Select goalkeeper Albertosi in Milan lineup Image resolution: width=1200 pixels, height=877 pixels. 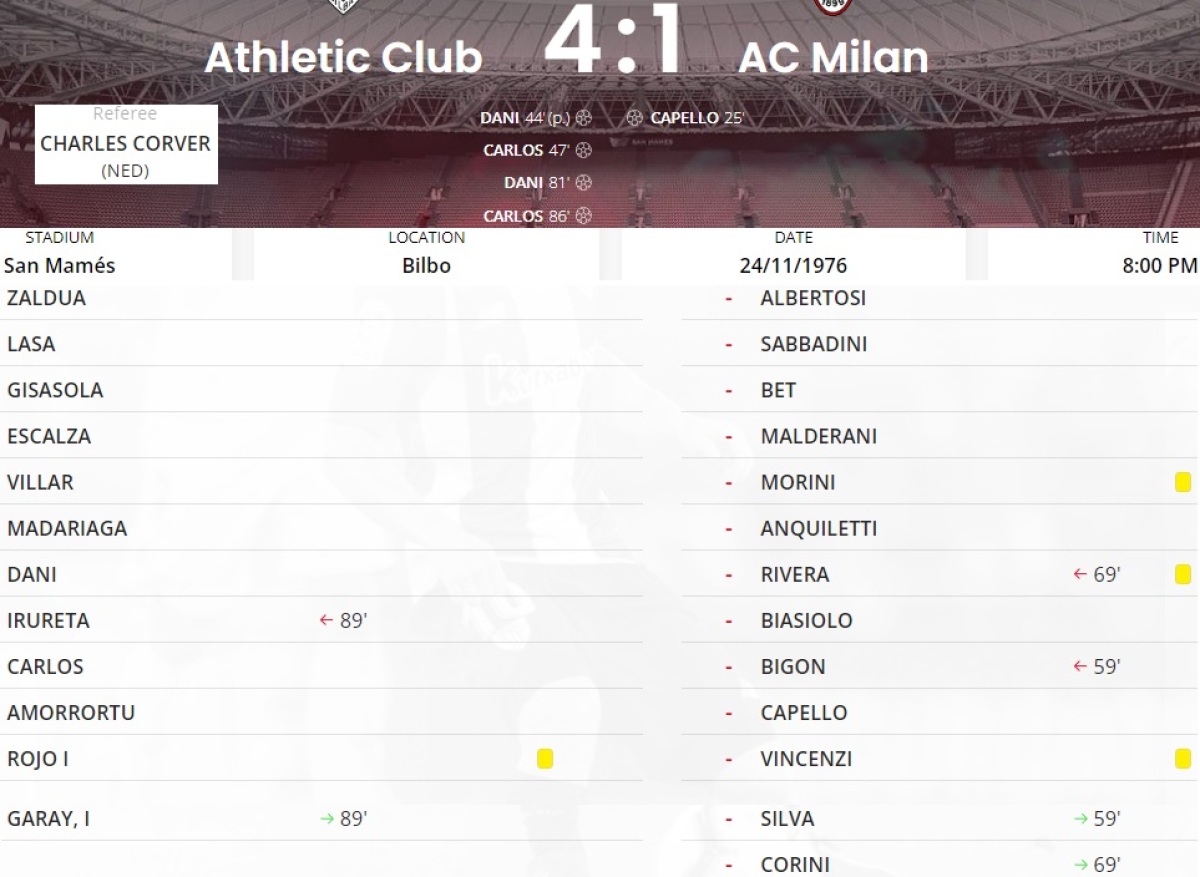[813, 298]
